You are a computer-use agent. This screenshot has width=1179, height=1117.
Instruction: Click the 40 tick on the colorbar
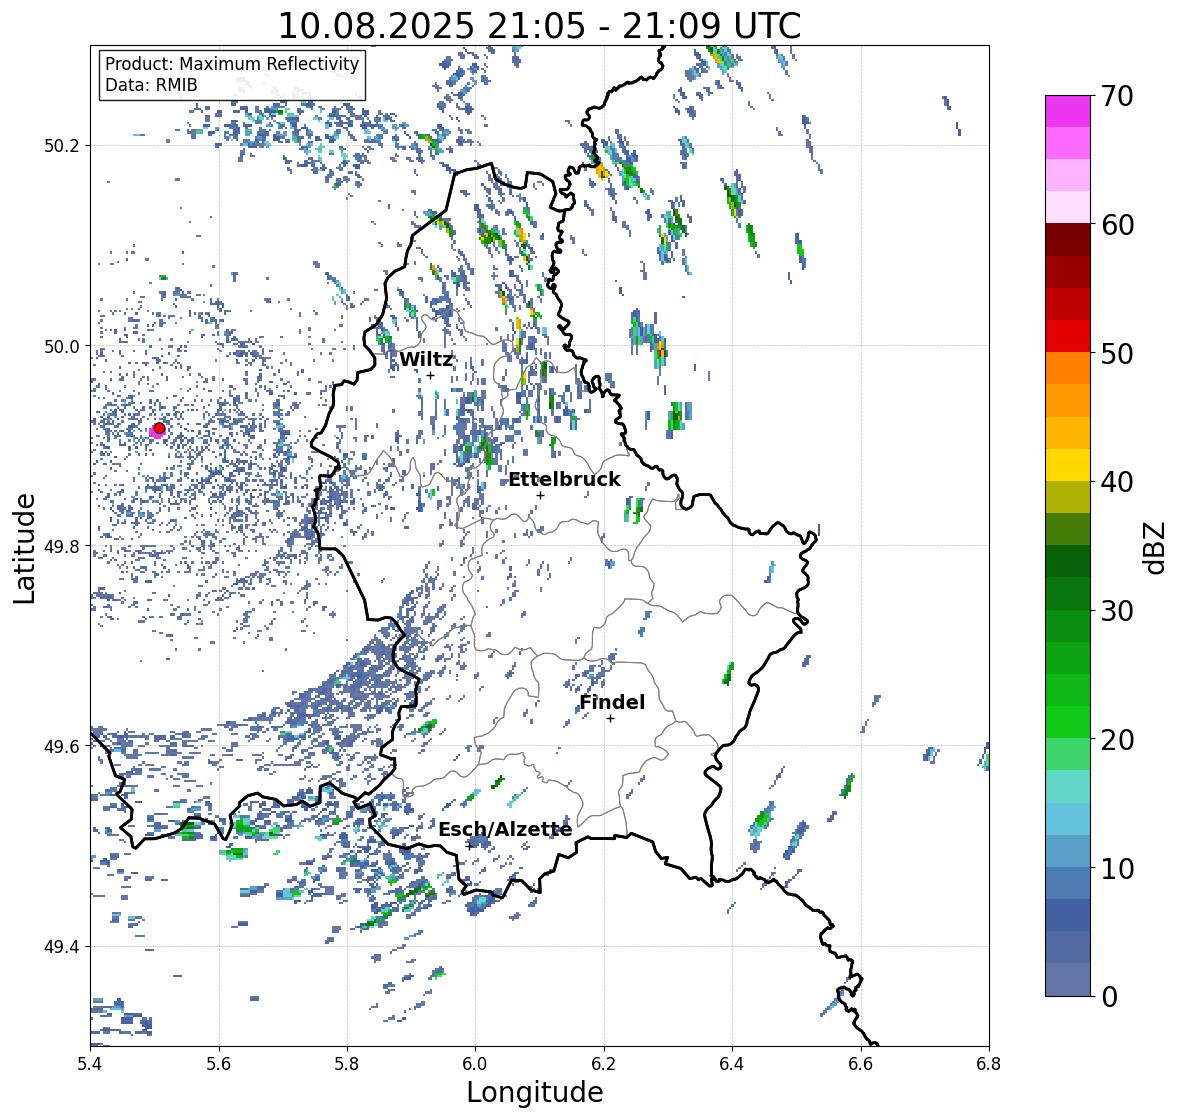[x=1117, y=482]
